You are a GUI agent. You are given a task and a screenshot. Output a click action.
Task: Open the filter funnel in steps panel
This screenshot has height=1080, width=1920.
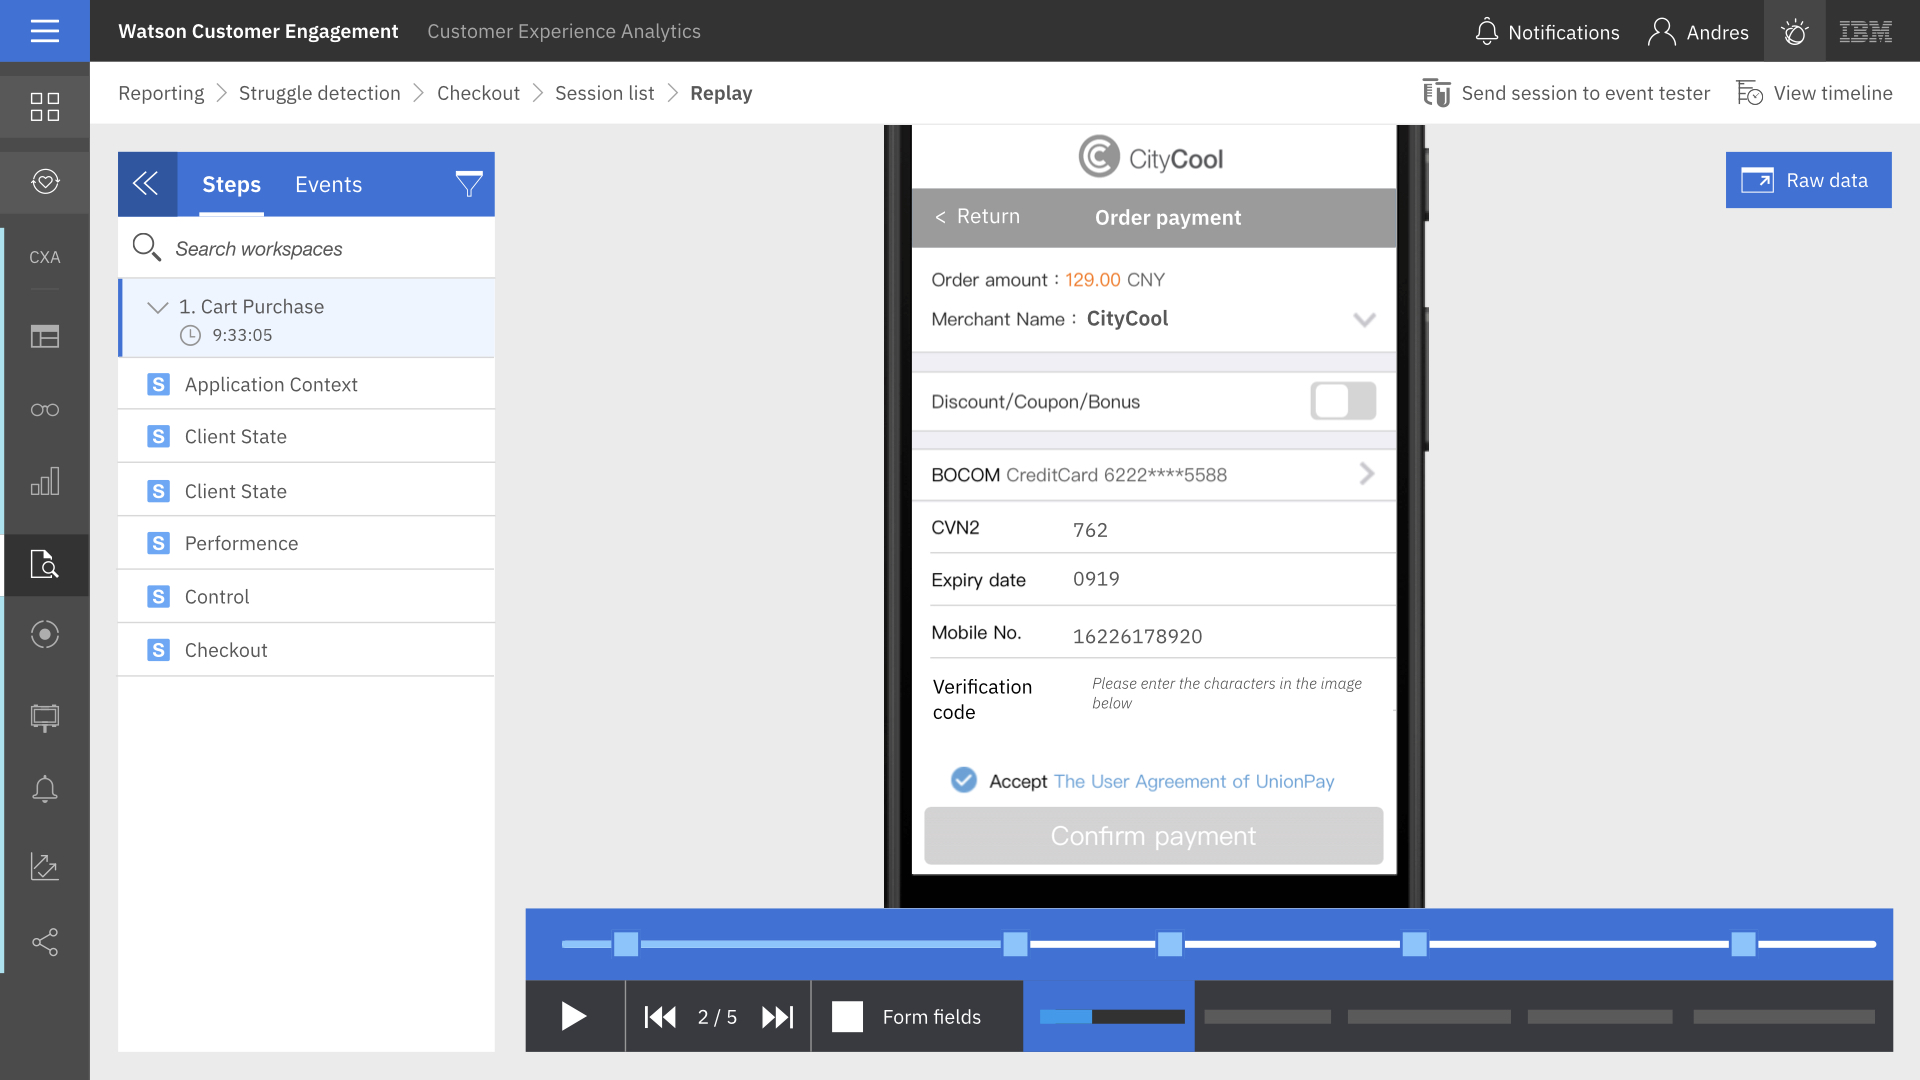tap(469, 184)
